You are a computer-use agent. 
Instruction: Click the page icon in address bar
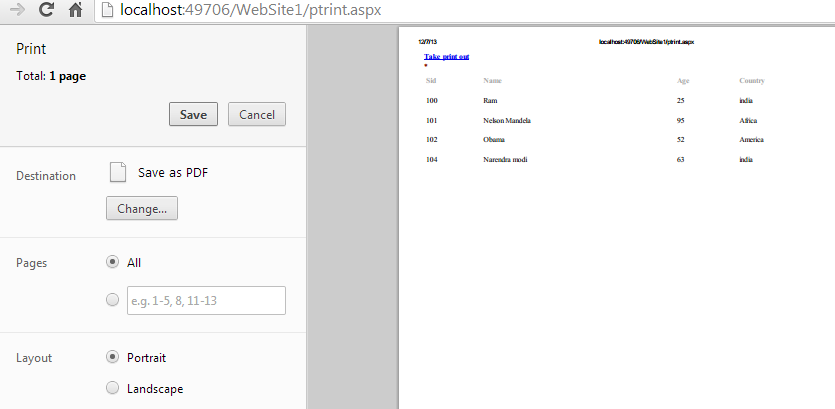click(107, 10)
